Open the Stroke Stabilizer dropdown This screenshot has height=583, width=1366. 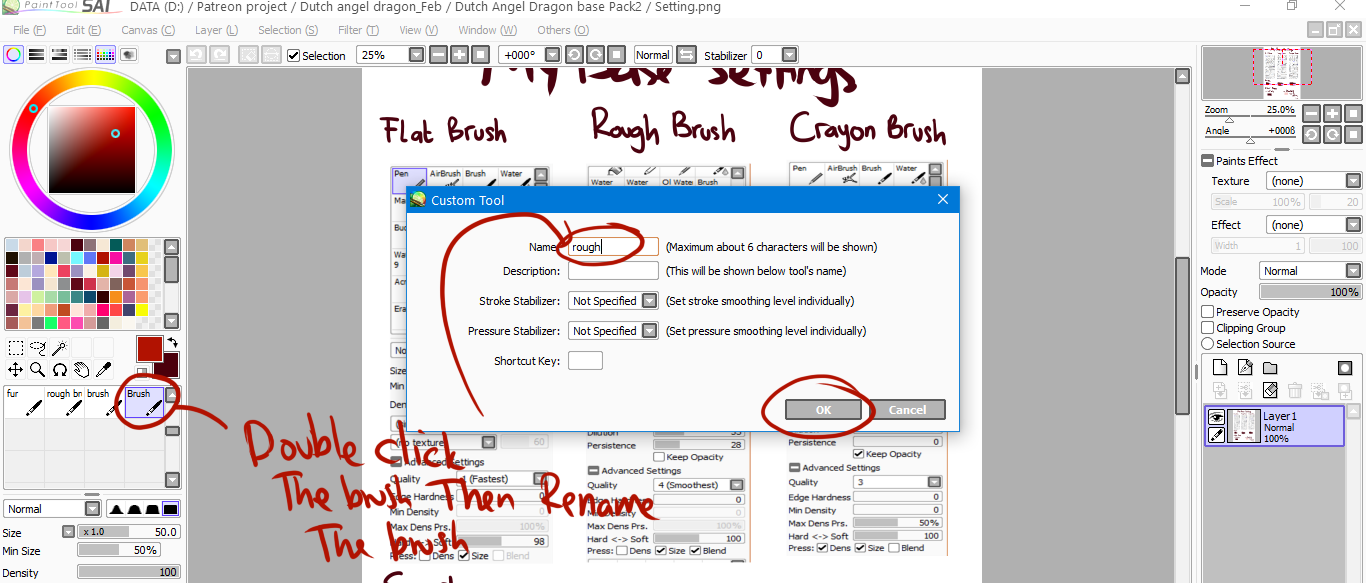(x=650, y=301)
